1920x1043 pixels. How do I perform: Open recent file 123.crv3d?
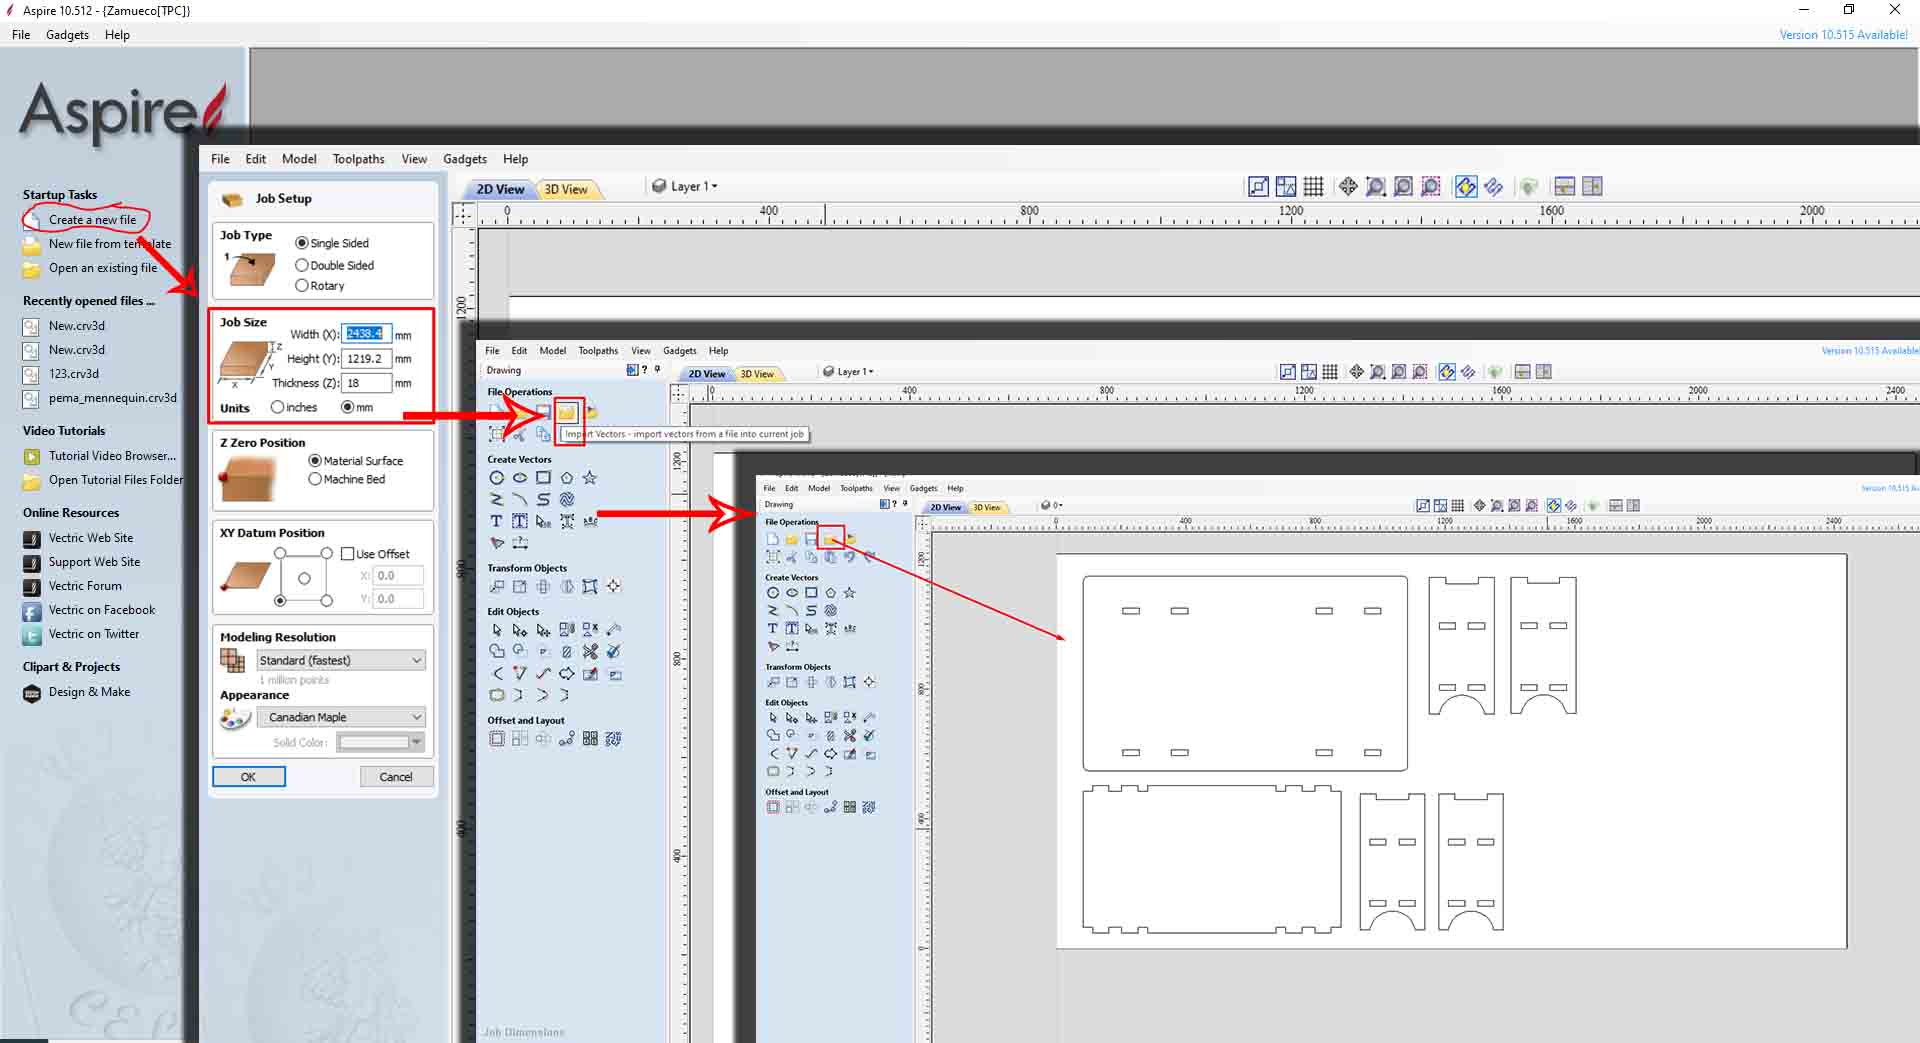tap(74, 374)
